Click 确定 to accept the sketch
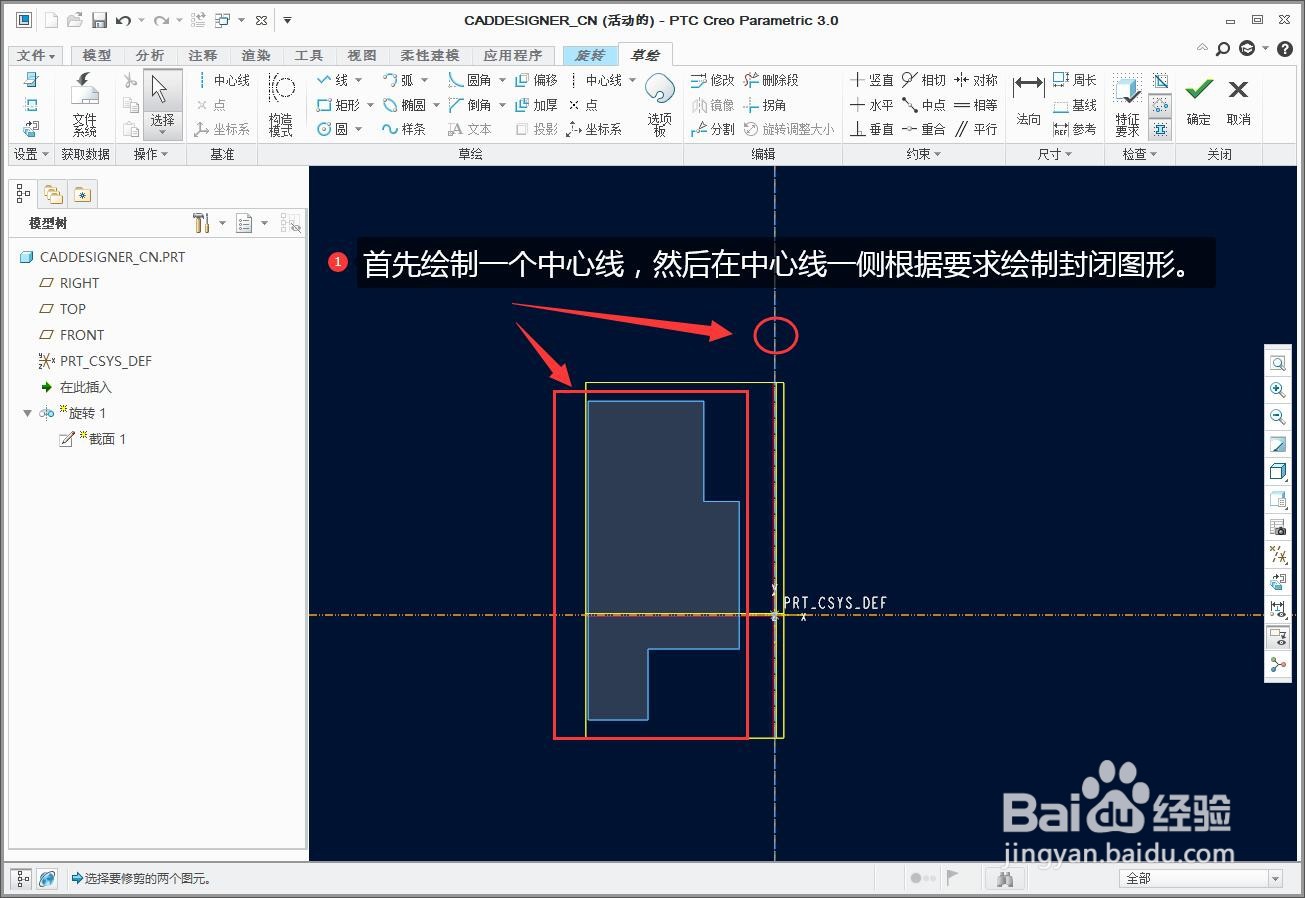1305x898 pixels. (x=1199, y=102)
